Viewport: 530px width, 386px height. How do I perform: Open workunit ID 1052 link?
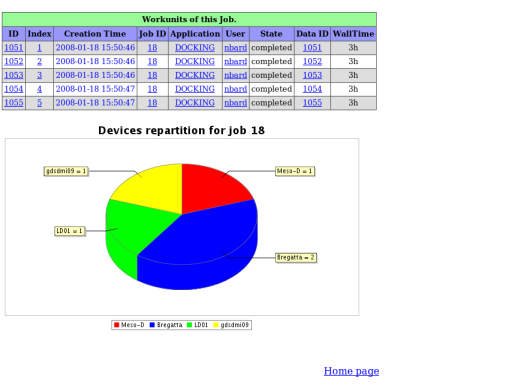click(x=14, y=62)
